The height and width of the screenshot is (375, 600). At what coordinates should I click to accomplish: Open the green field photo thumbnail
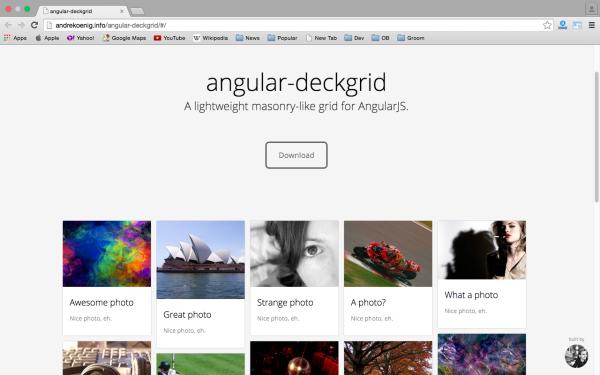pyautogui.click(x=201, y=364)
